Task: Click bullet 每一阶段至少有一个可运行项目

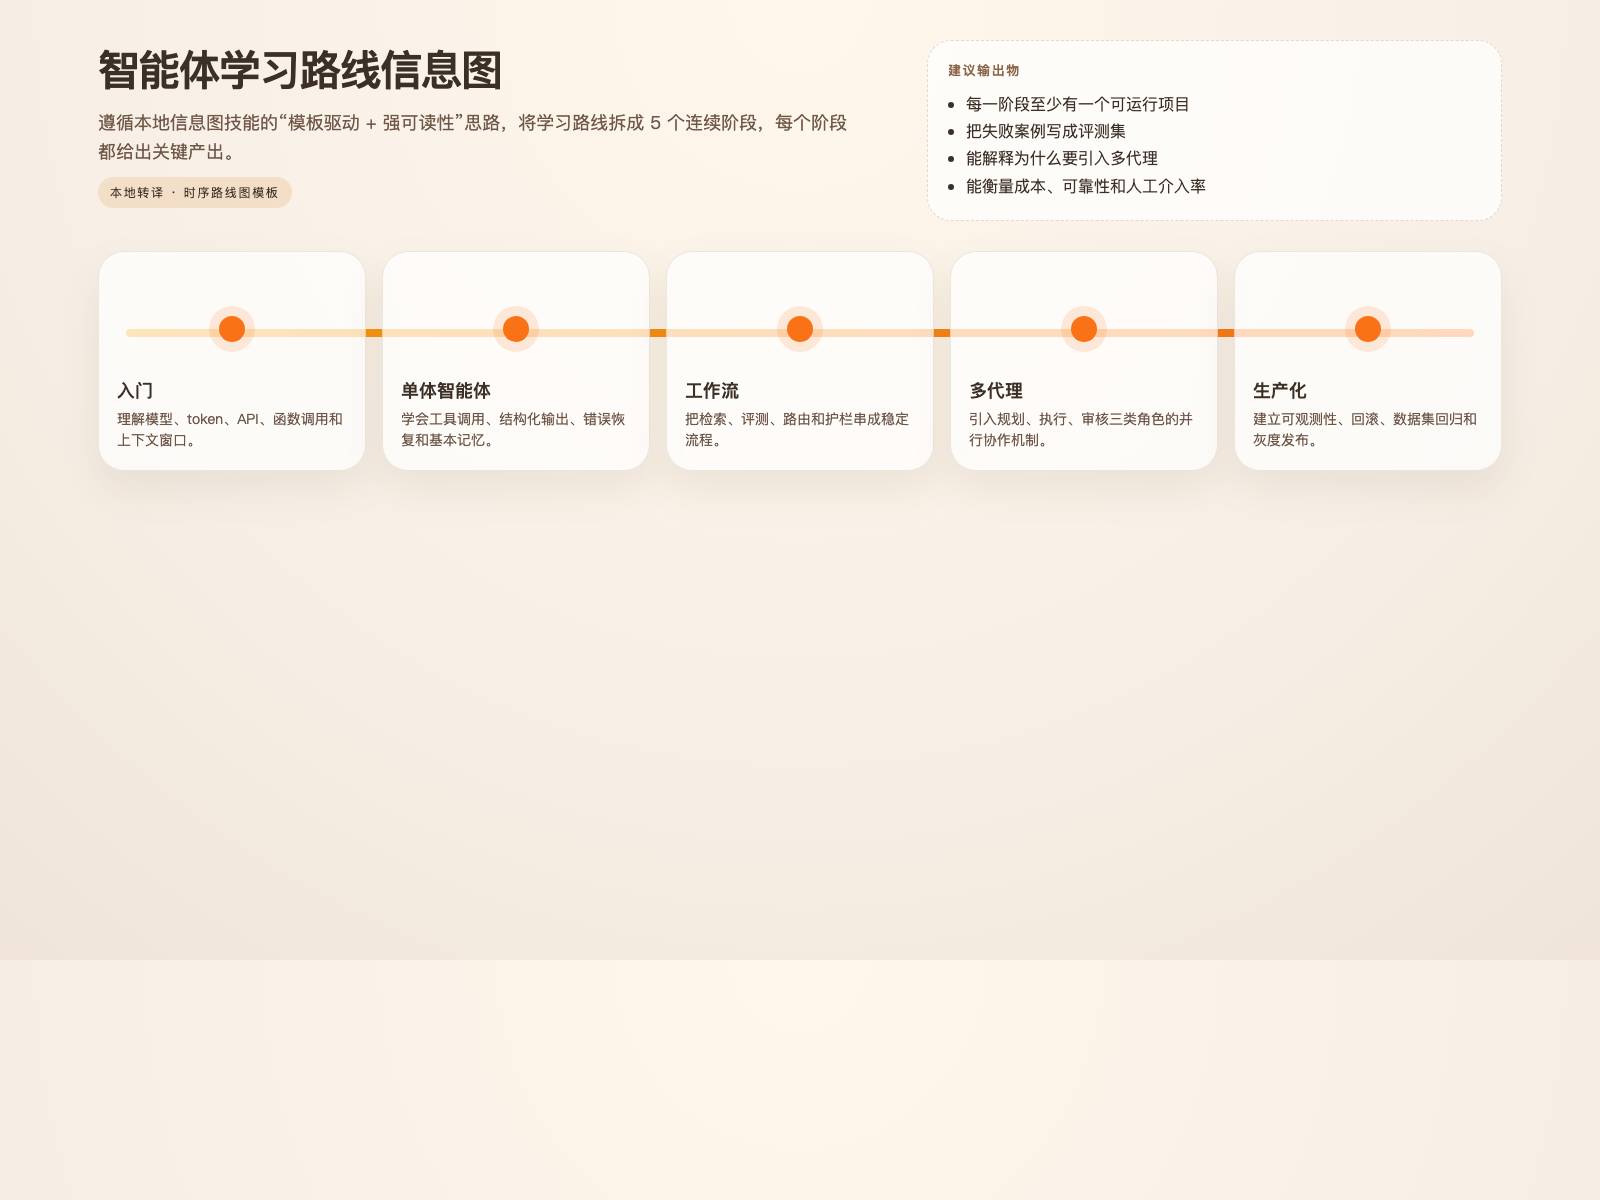Action: 1077,104
